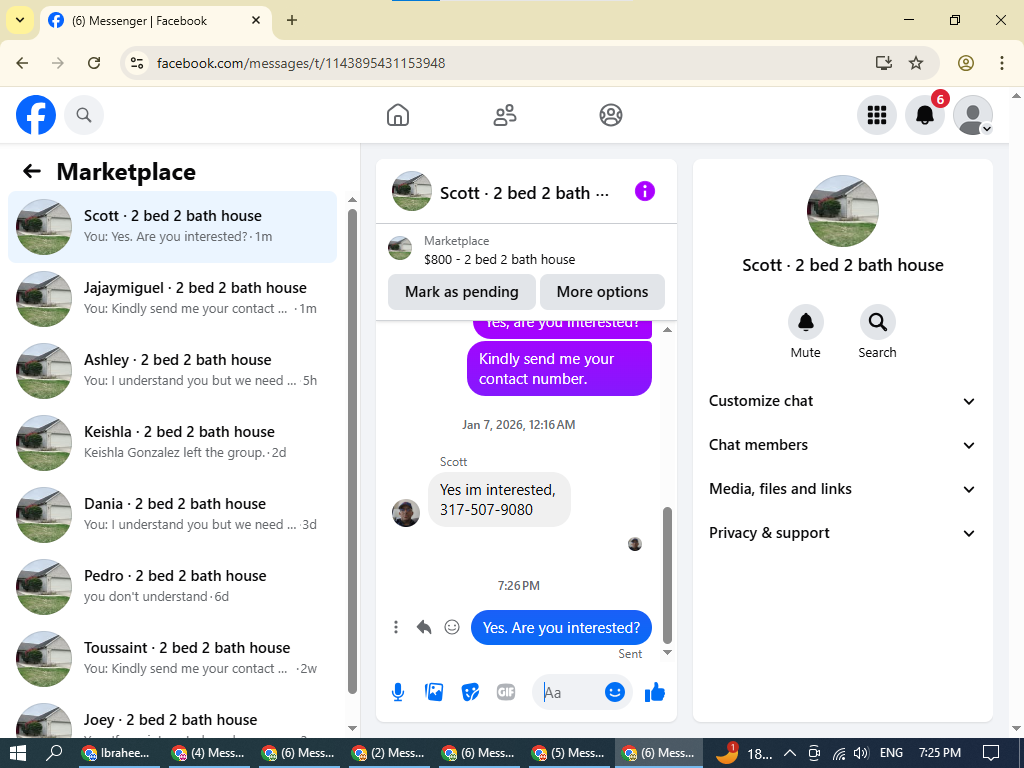
Task: Choose a sticker with the sticker icon
Action: click(x=470, y=692)
